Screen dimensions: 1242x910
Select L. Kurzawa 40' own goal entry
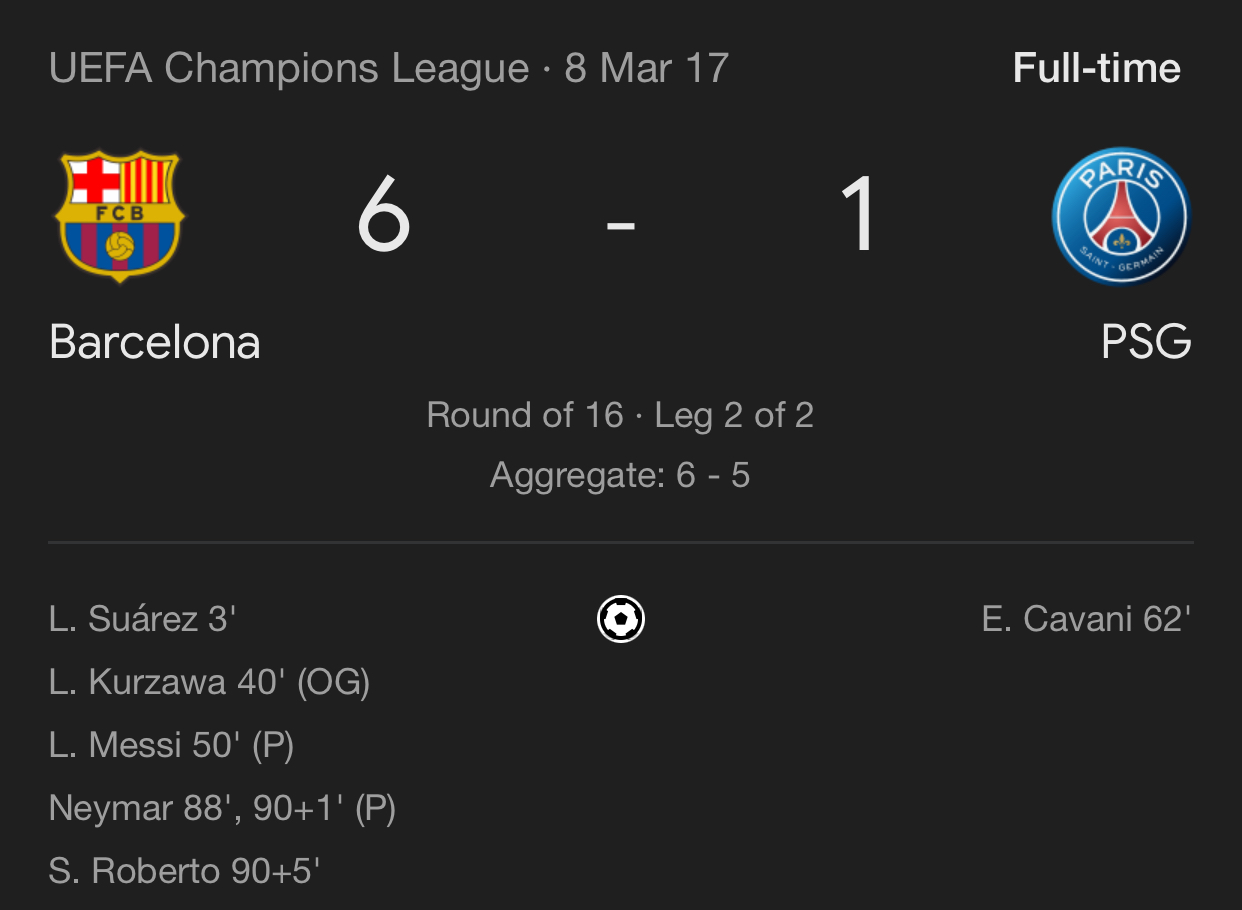point(210,682)
